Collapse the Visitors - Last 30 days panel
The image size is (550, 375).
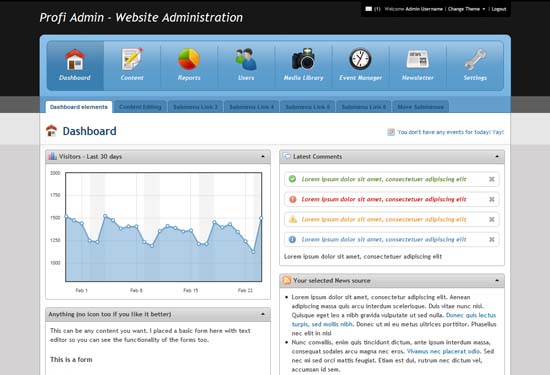click(263, 156)
